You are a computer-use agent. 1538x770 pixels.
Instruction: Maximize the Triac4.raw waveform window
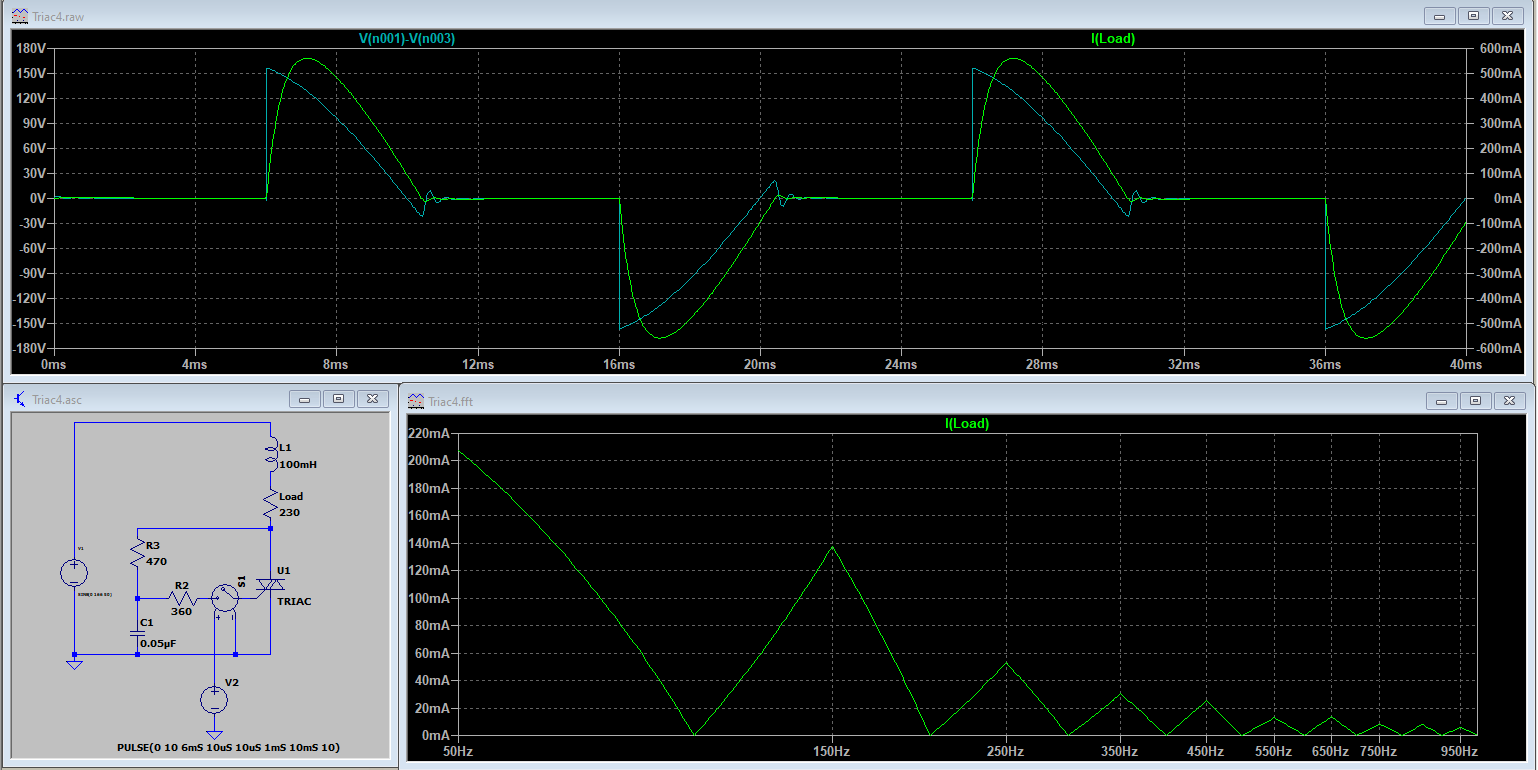pyautogui.click(x=1473, y=16)
